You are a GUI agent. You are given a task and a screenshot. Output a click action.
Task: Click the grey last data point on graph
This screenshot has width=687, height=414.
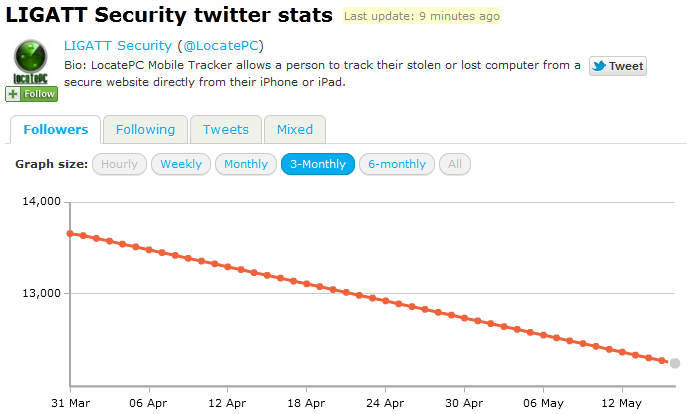tap(675, 363)
